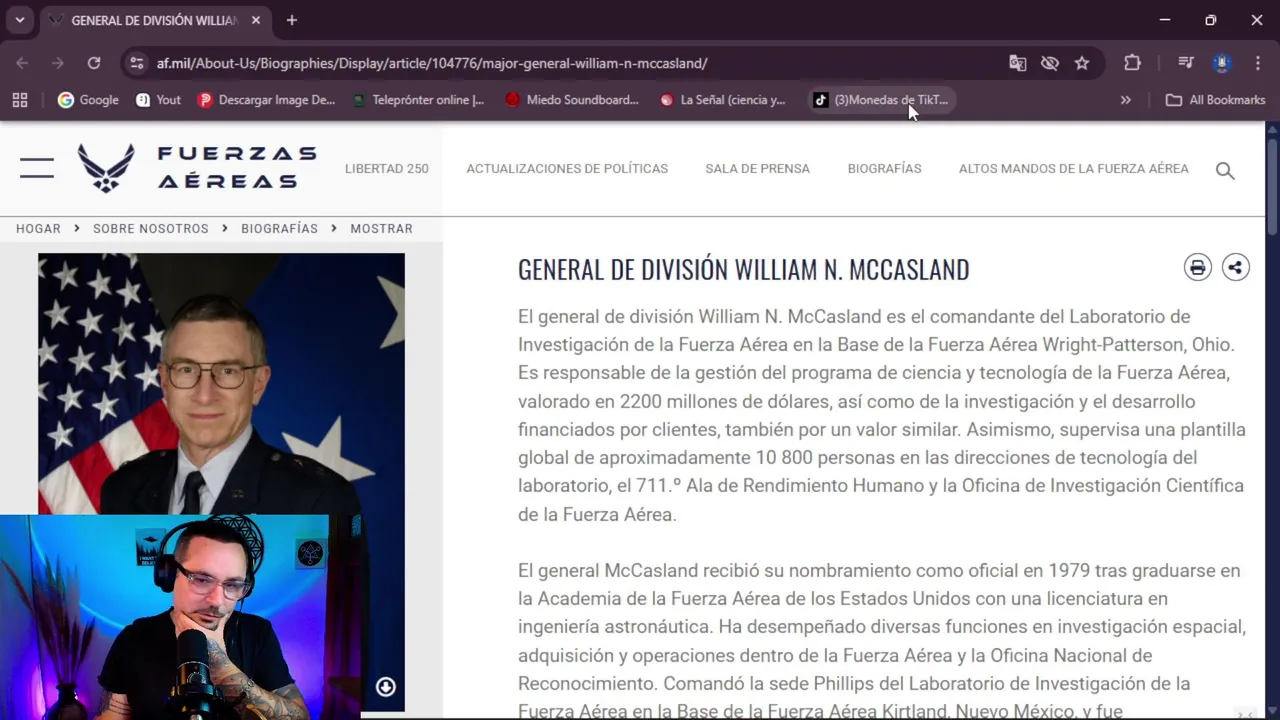Open the Descargar Image De... bookmark
This screenshot has width=1280, height=720.
pyautogui.click(x=266, y=100)
